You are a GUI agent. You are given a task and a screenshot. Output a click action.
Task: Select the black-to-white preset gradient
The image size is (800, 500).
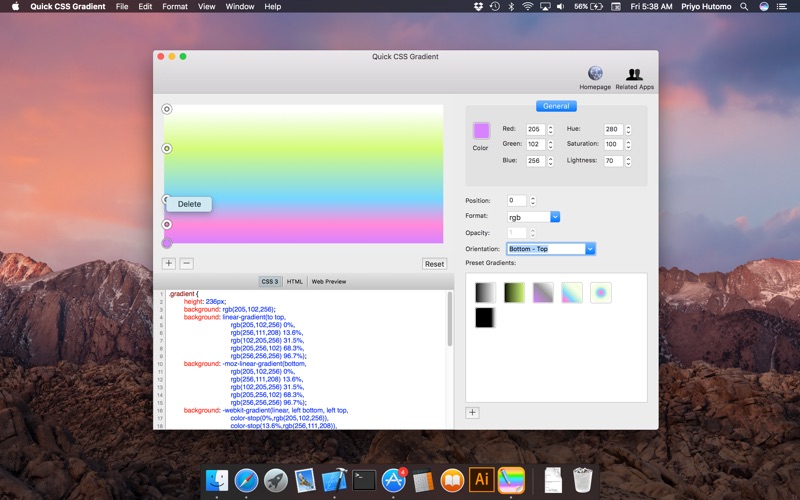(484, 292)
